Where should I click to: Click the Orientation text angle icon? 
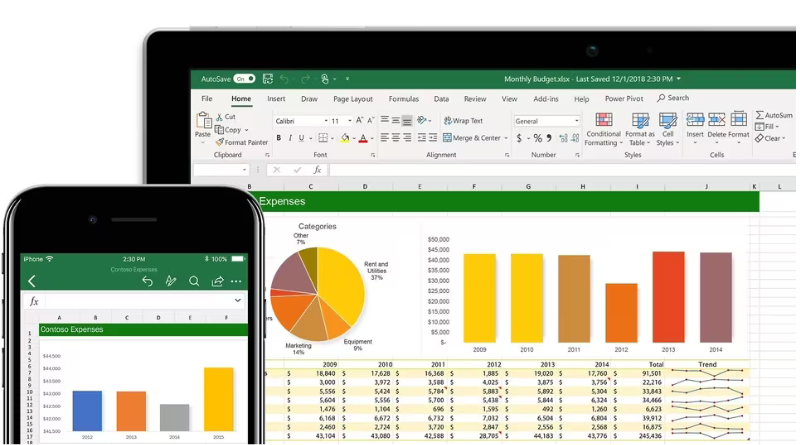click(422, 120)
